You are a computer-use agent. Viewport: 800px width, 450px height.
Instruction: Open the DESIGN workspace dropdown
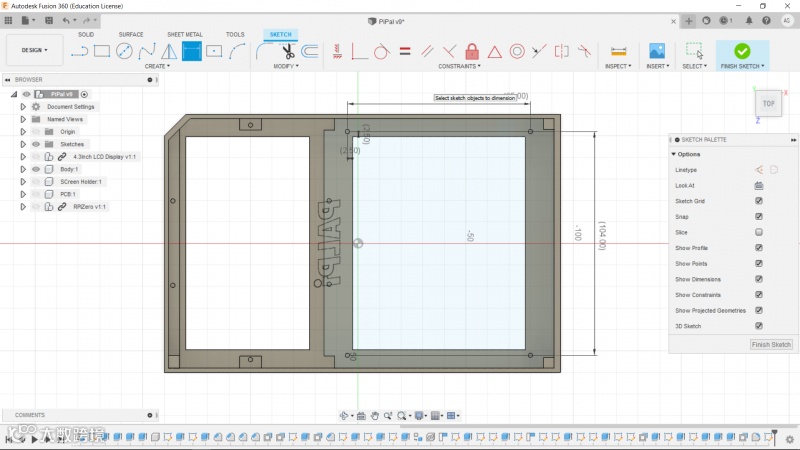[x=34, y=50]
